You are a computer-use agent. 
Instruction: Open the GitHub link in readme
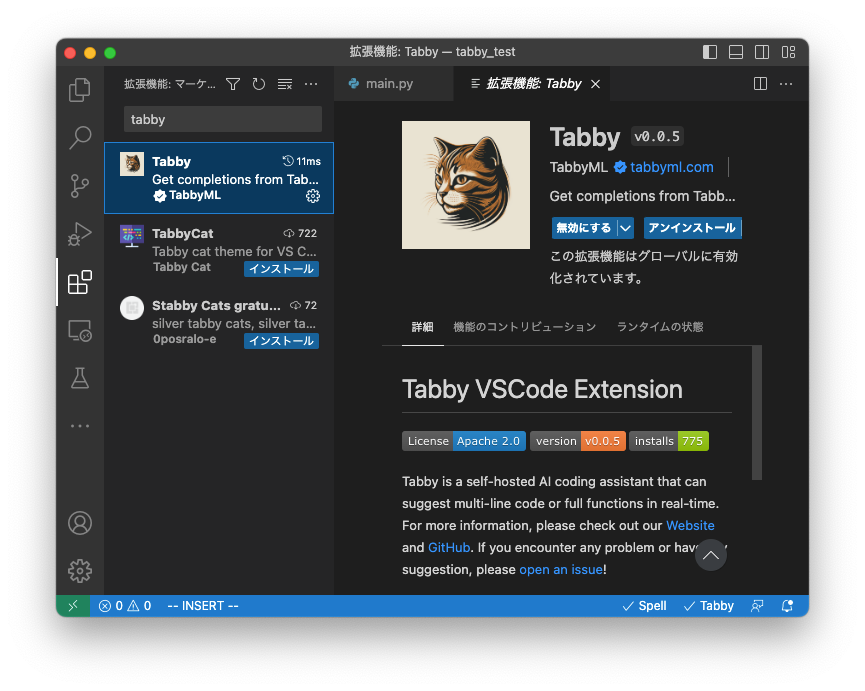[449, 547]
